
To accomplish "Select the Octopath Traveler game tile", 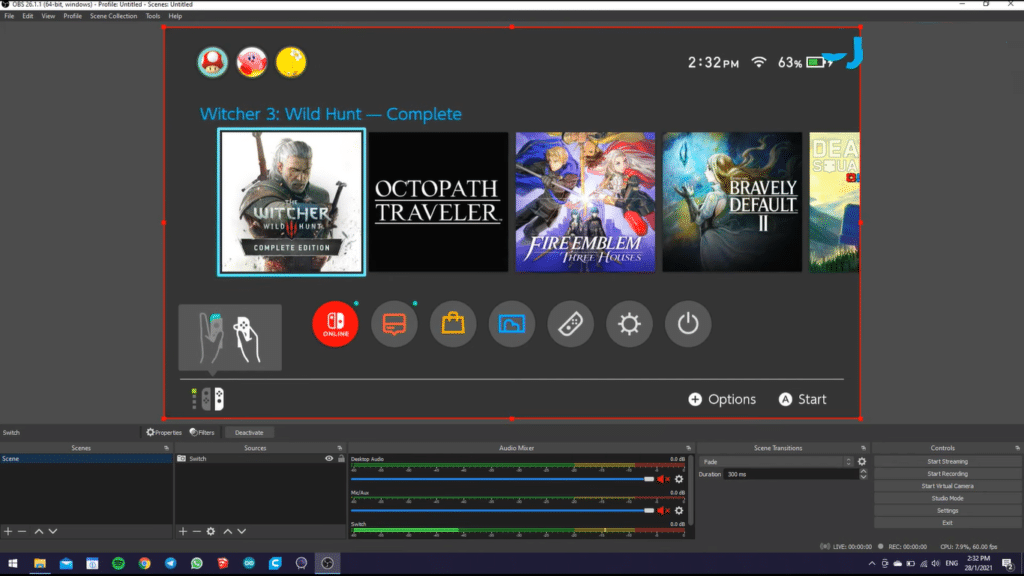I will point(438,202).
